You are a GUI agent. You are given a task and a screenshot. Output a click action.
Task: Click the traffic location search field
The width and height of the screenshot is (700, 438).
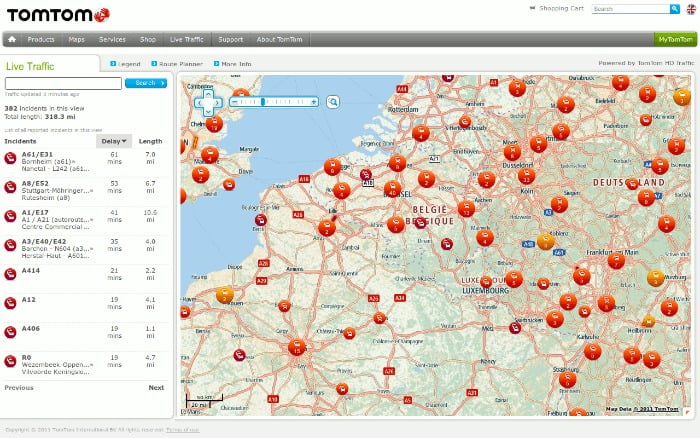pos(63,83)
